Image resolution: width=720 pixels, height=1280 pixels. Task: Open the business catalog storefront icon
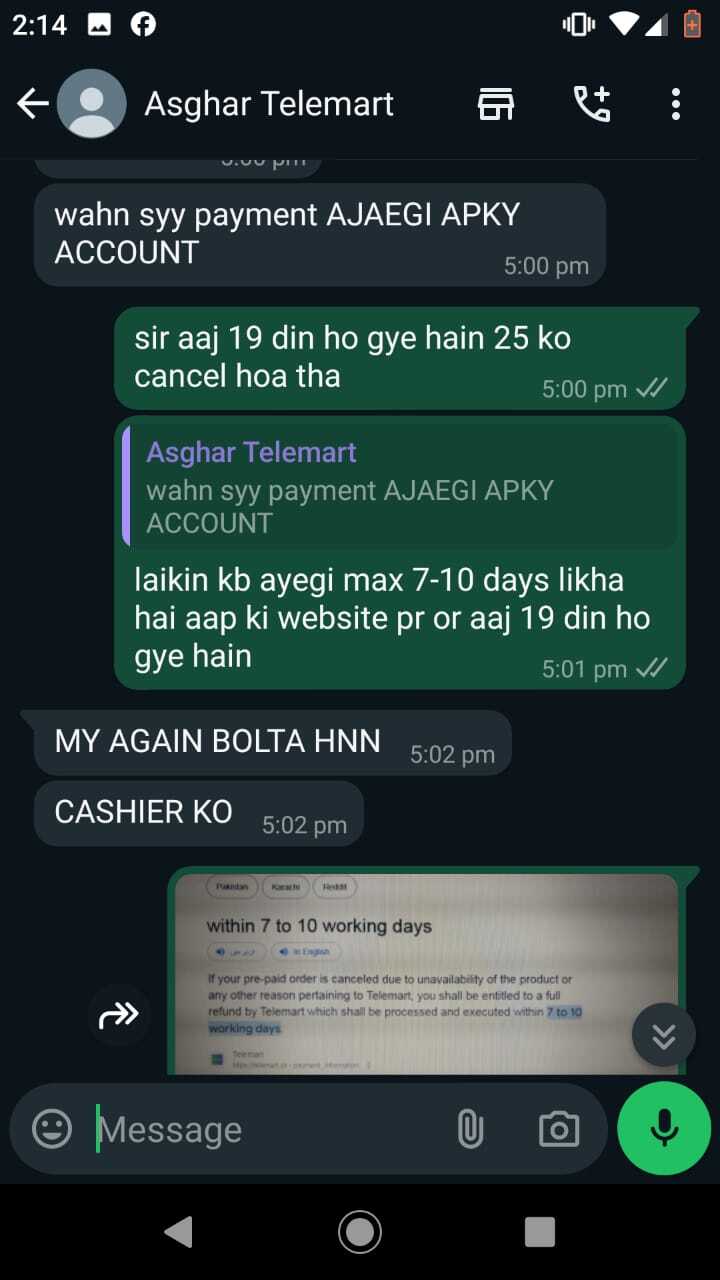pyautogui.click(x=496, y=103)
